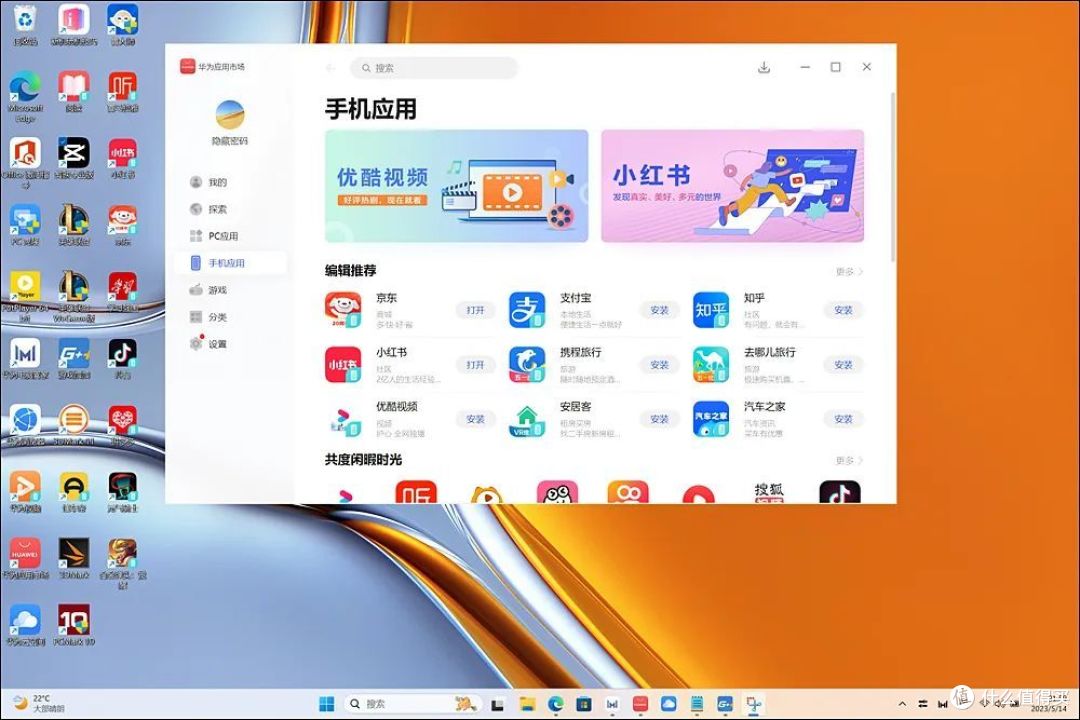Viewport: 1080px width, 720px height.
Task: Select the Recycle Bin desktop icon
Action: (x=25, y=25)
